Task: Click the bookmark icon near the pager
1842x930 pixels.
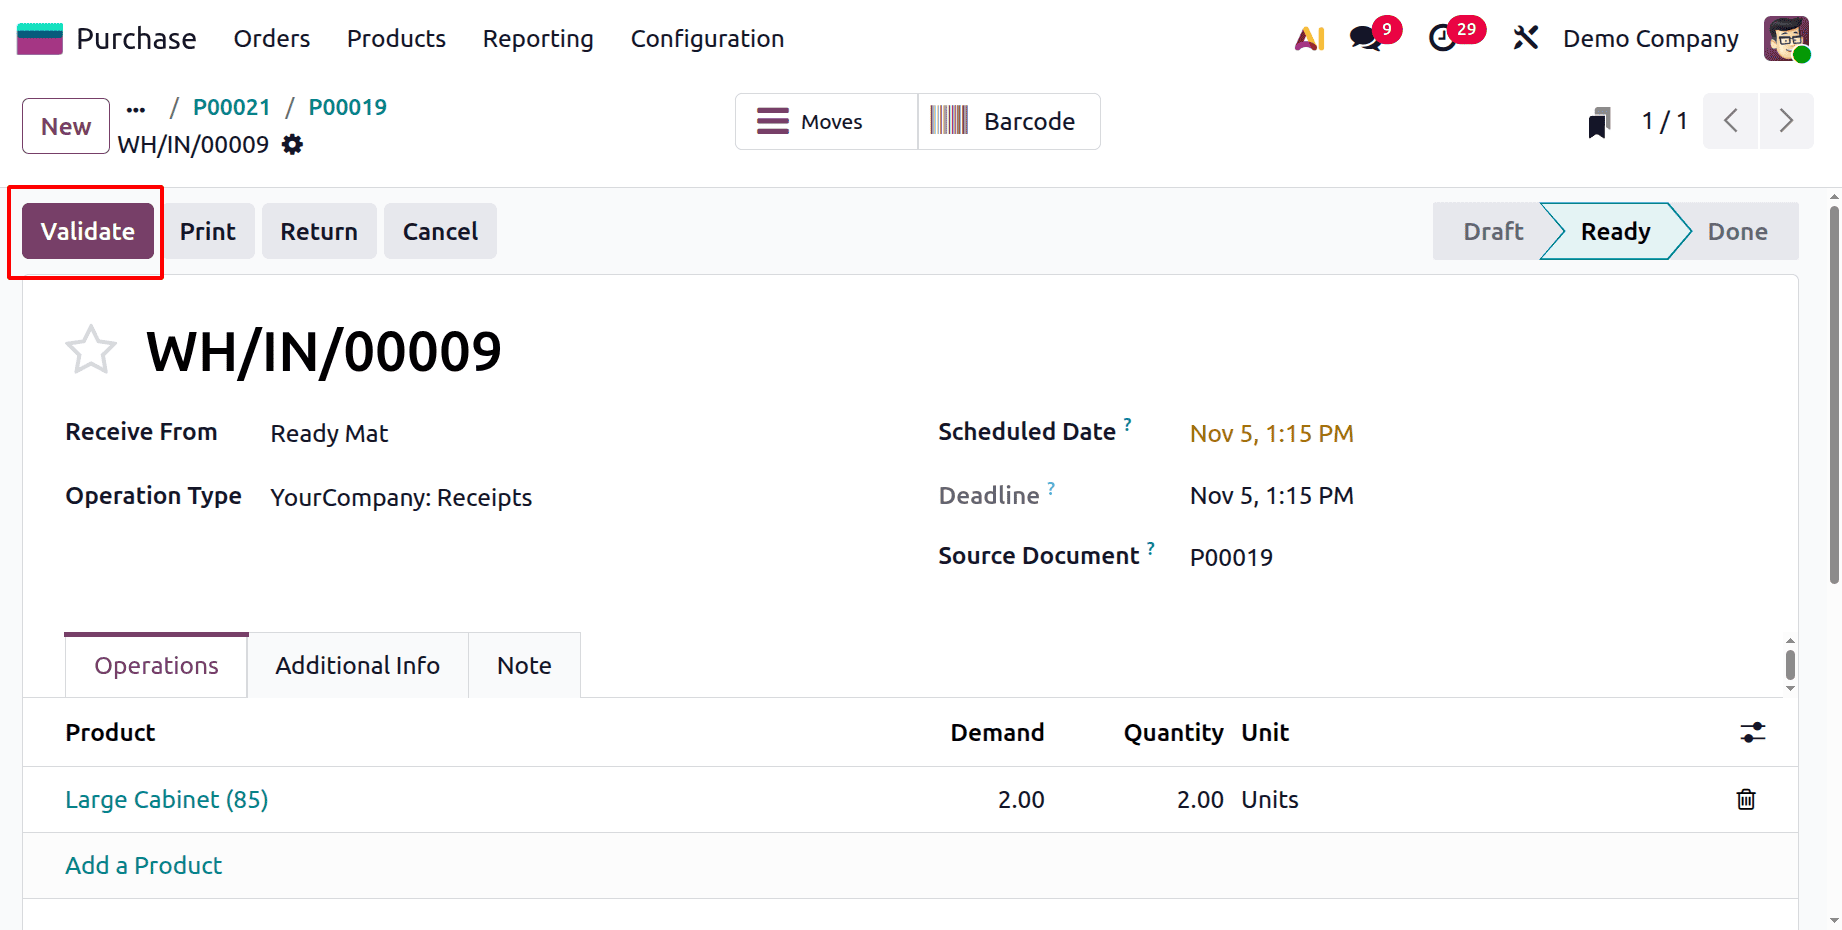Action: point(1599,121)
